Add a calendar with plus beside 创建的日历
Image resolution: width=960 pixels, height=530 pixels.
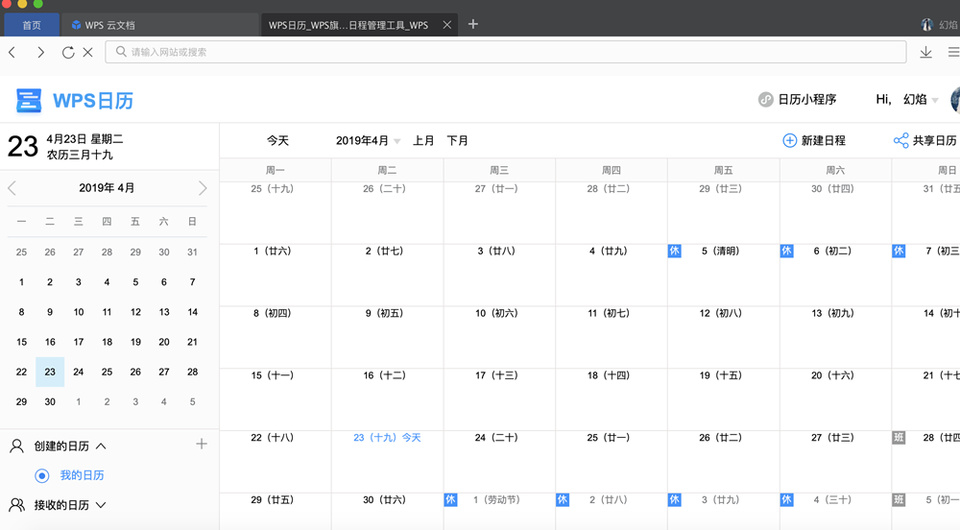coord(201,444)
